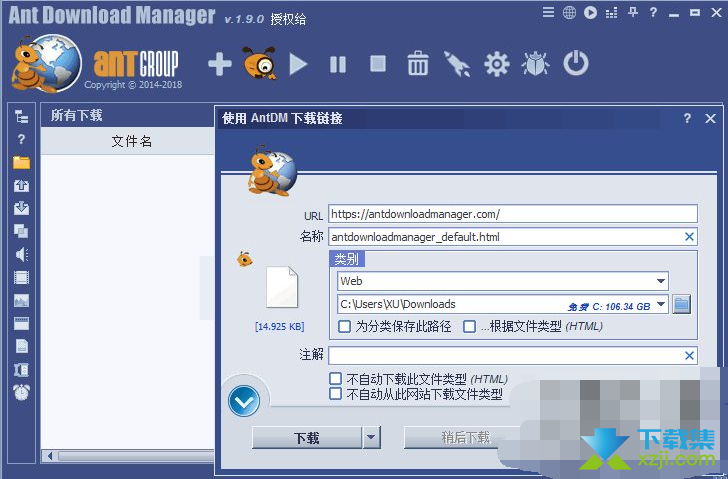Image resolution: width=728 pixels, height=479 pixels.
Task: Click the 下载 button
Action: click(307, 437)
